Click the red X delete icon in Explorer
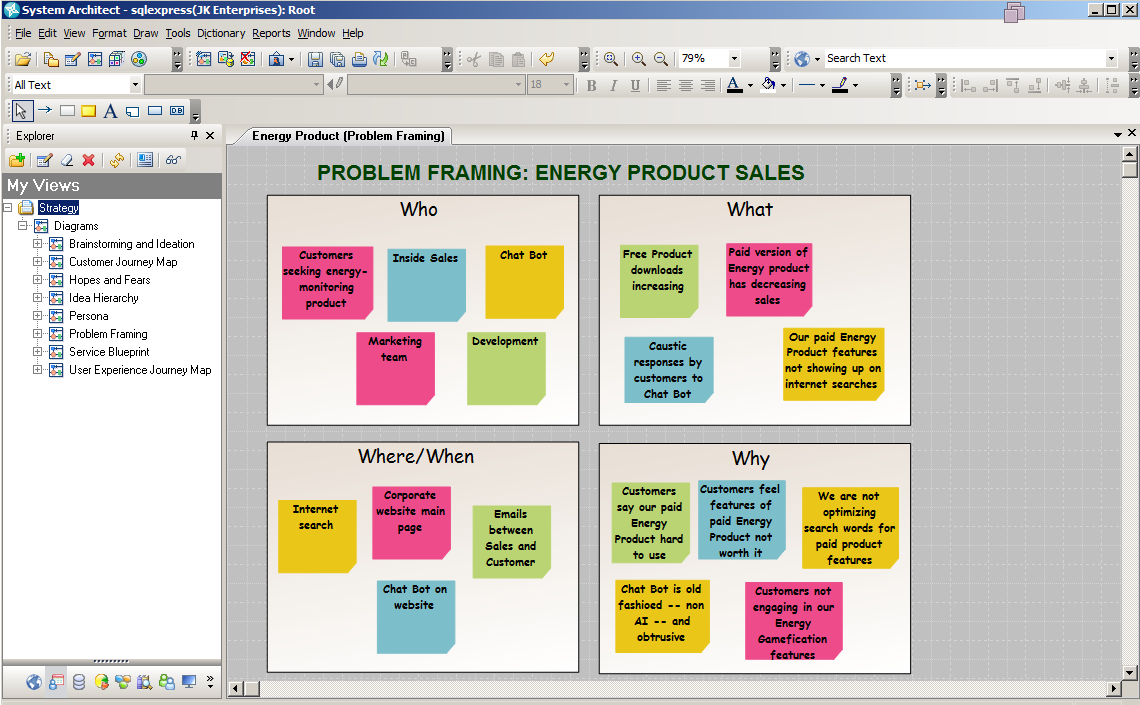This screenshot has width=1140, height=705. click(x=88, y=160)
